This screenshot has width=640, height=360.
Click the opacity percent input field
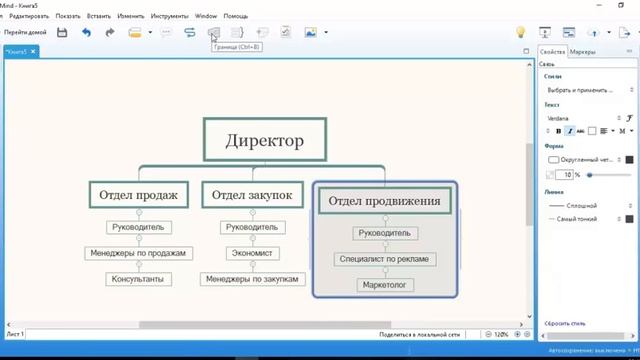point(564,175)
